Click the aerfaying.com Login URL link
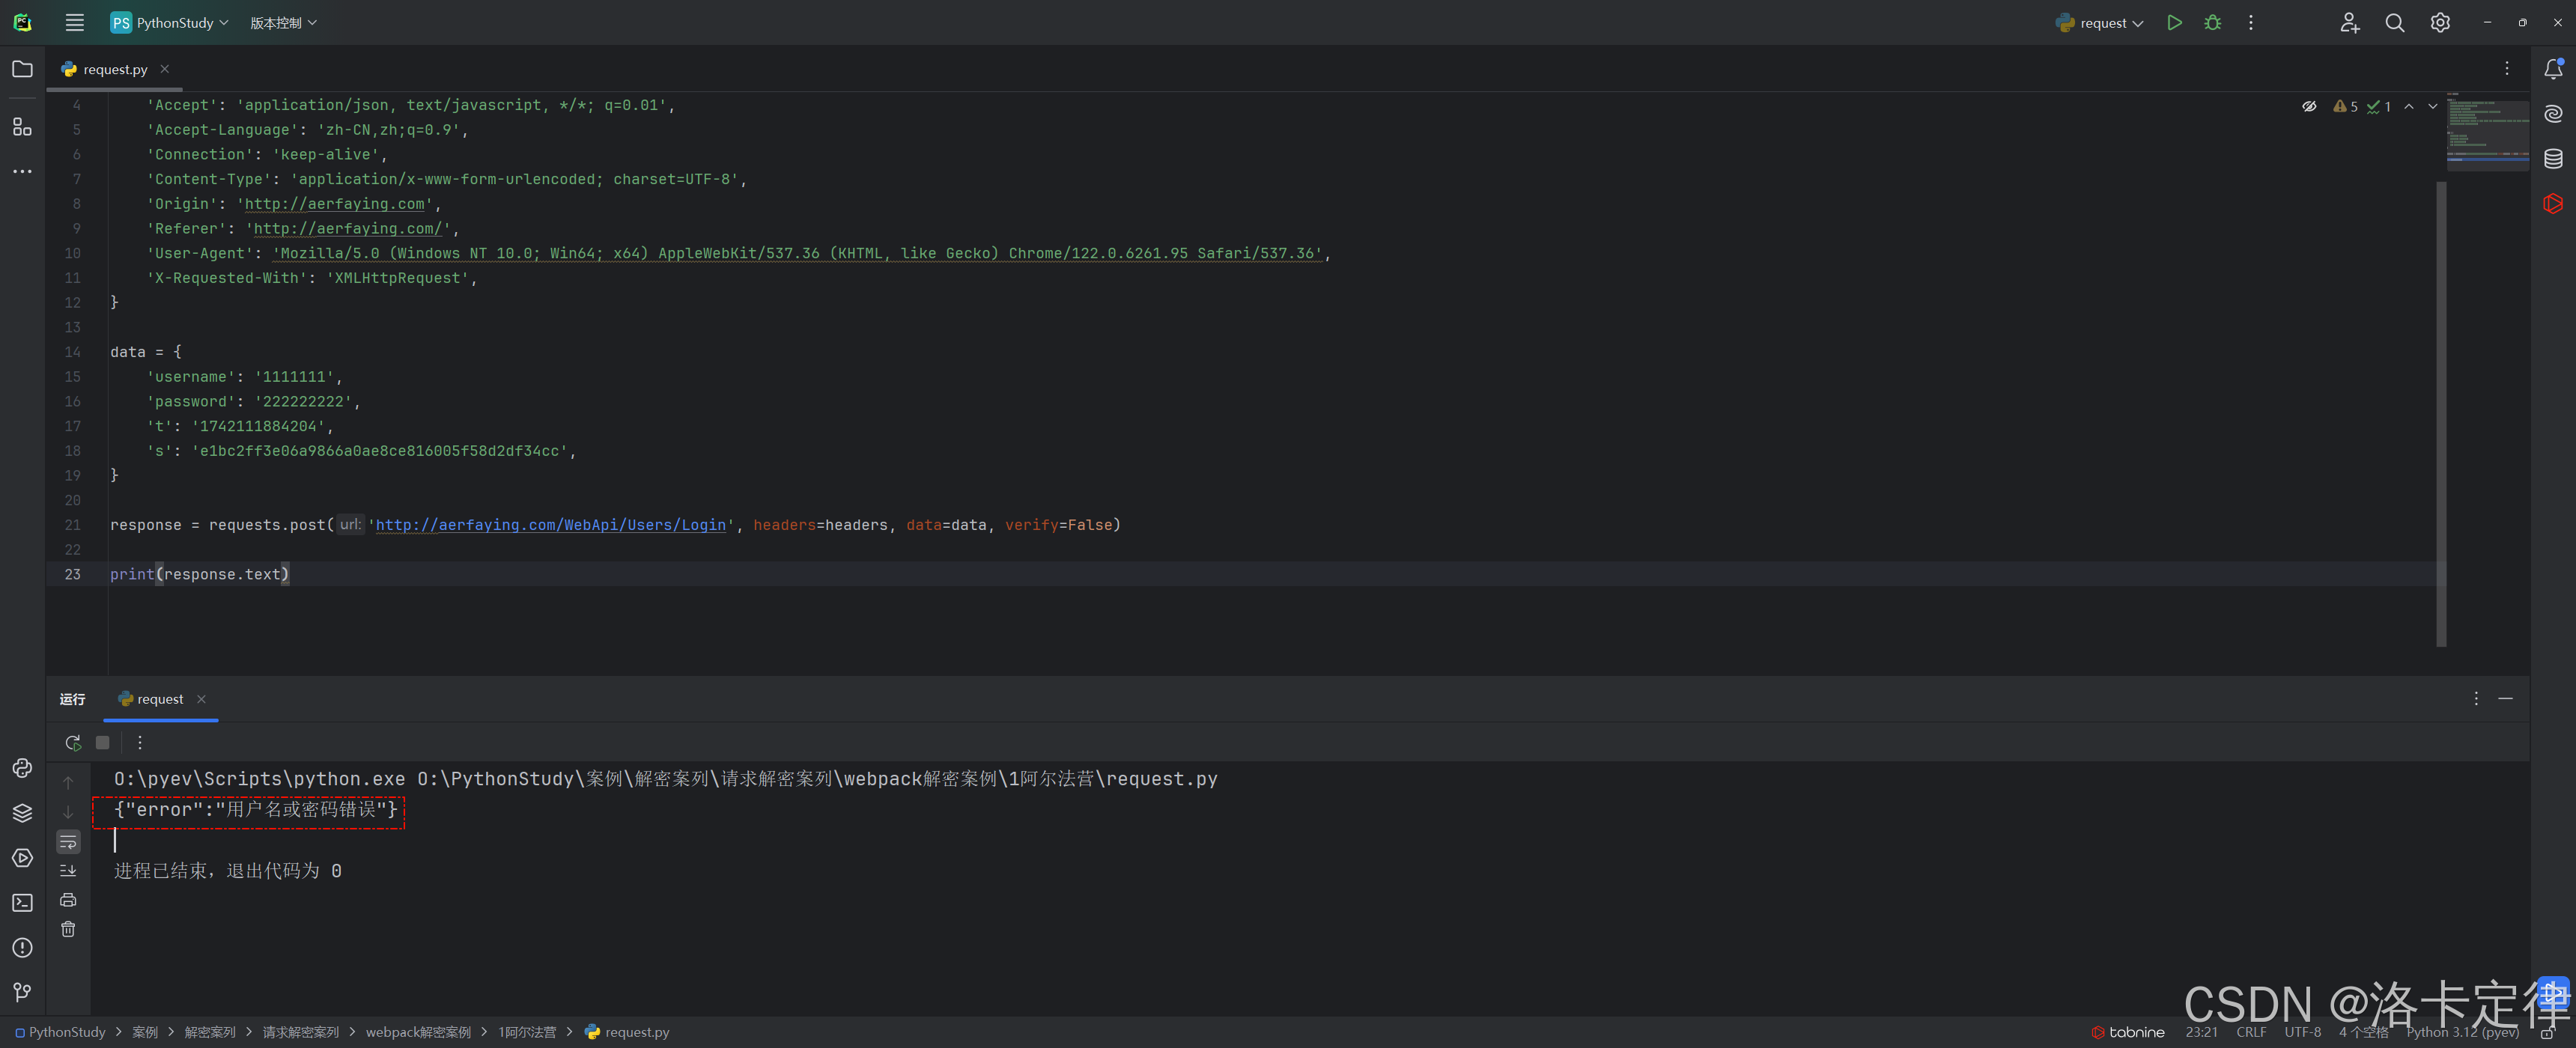Viewport: 2576px width, 1048px height. pos(550,525)
